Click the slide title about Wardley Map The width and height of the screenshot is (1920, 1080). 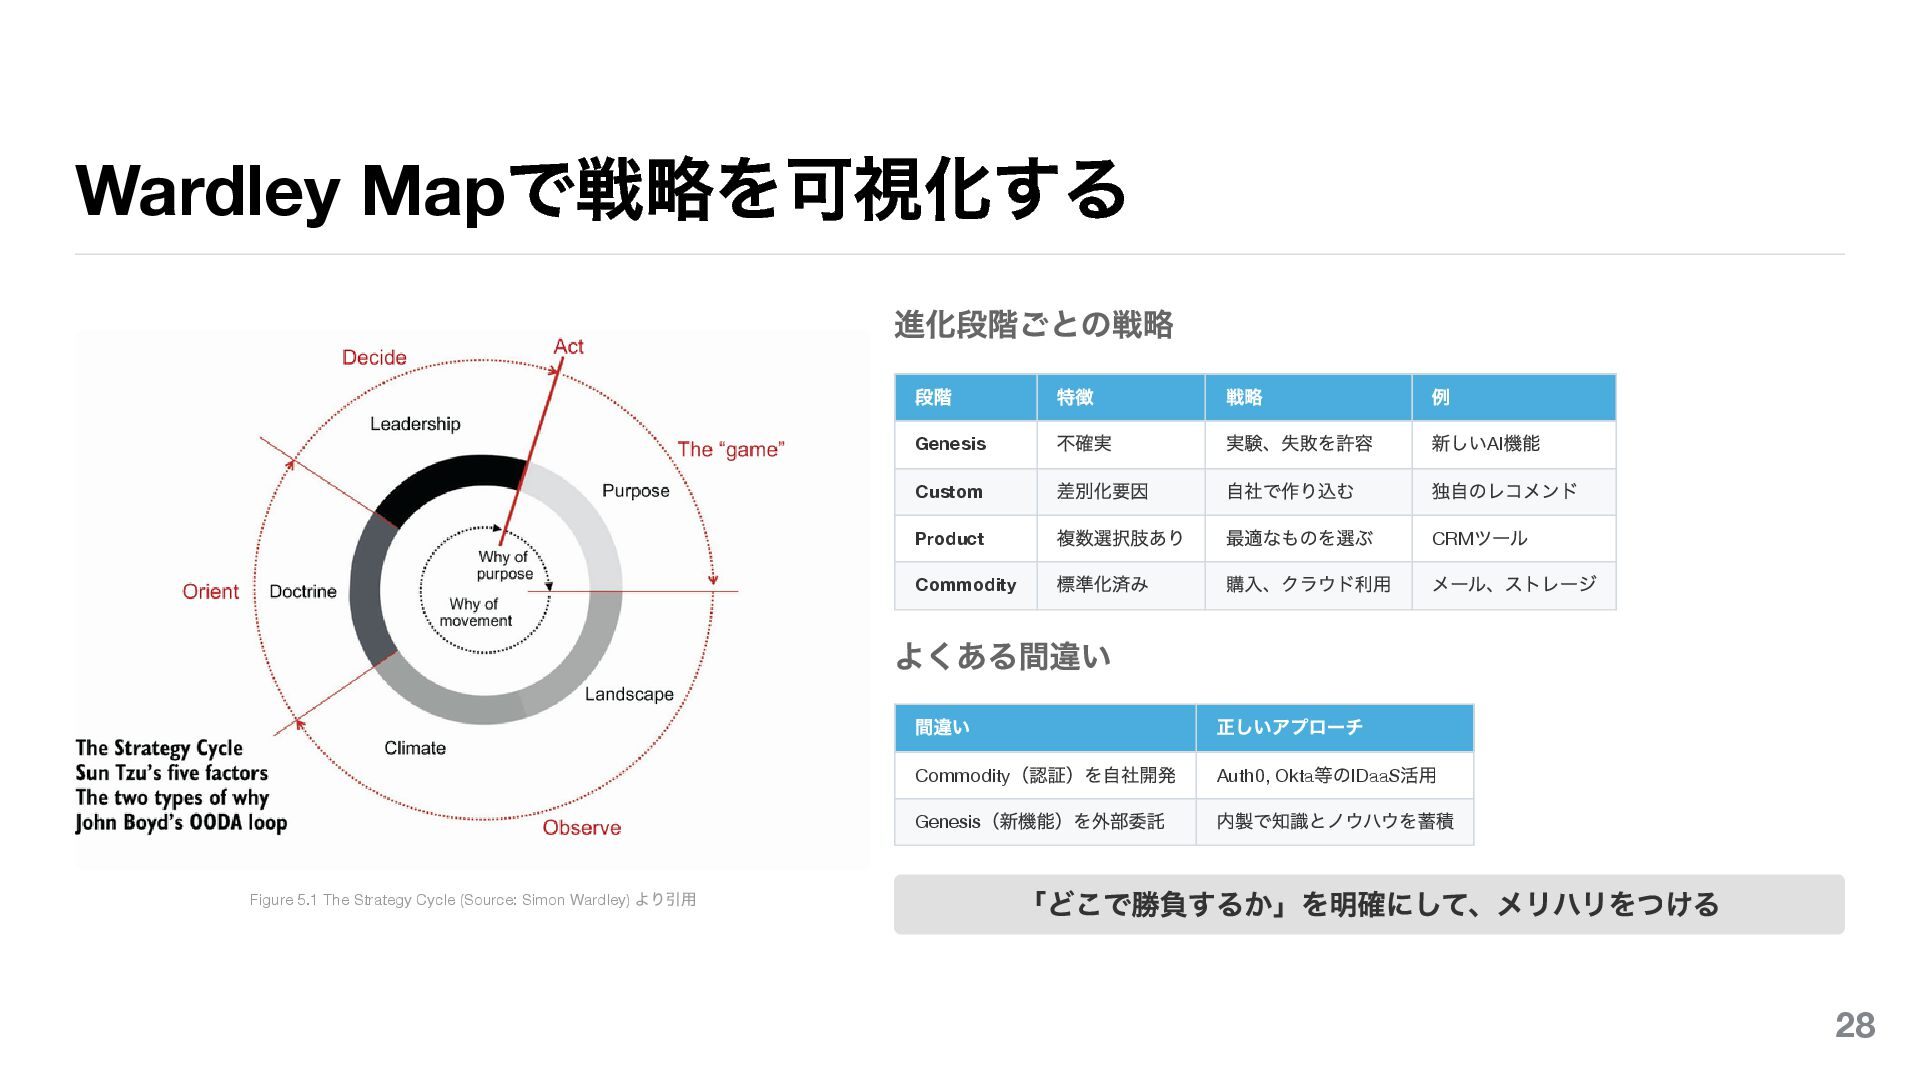(x=600, y=190)
